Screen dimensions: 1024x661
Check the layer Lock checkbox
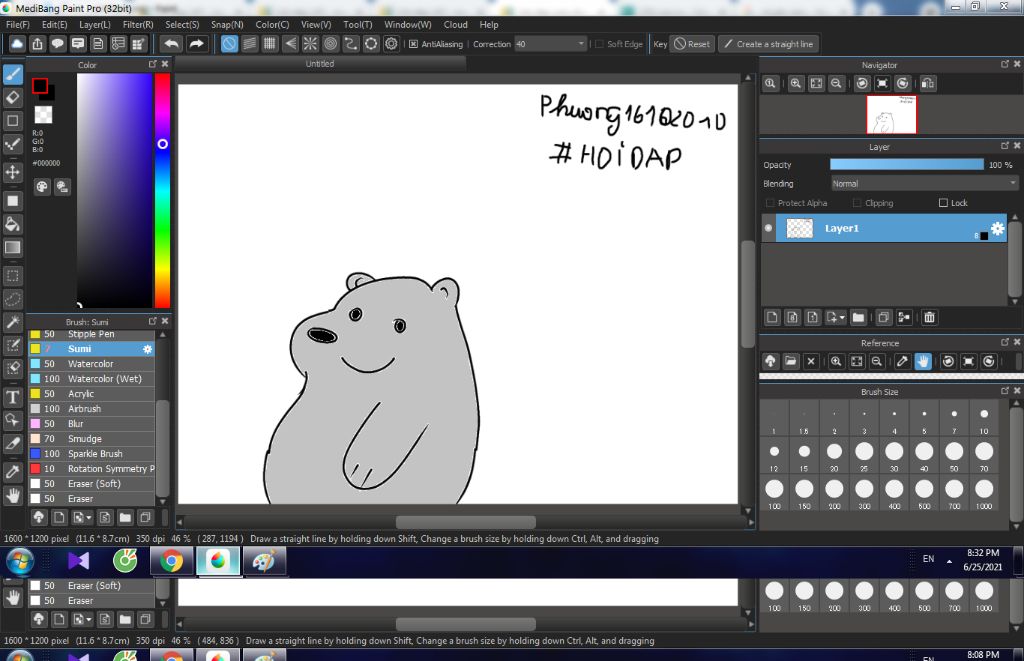[x=943, y=203]
